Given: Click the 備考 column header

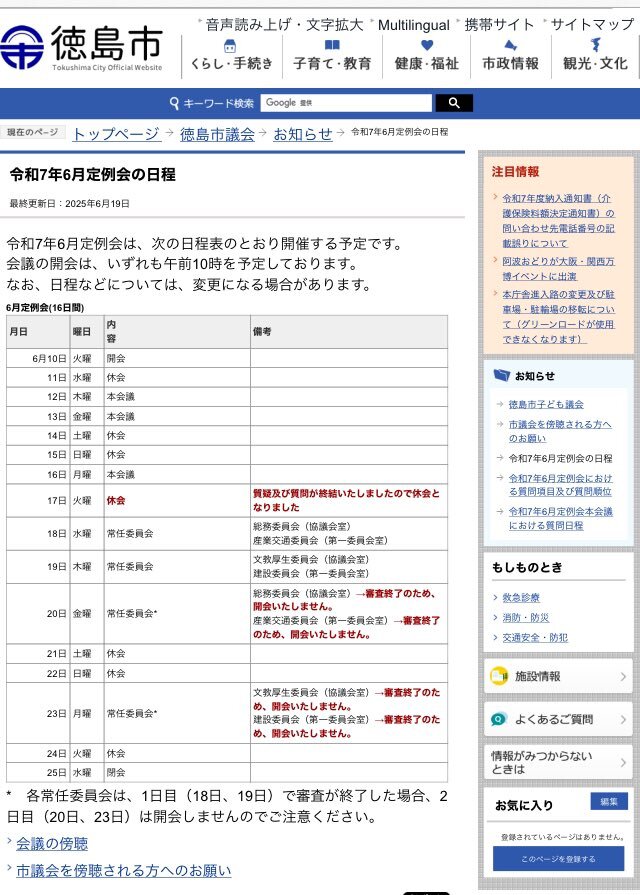Looking at the screenshot, I should [349, 332].
